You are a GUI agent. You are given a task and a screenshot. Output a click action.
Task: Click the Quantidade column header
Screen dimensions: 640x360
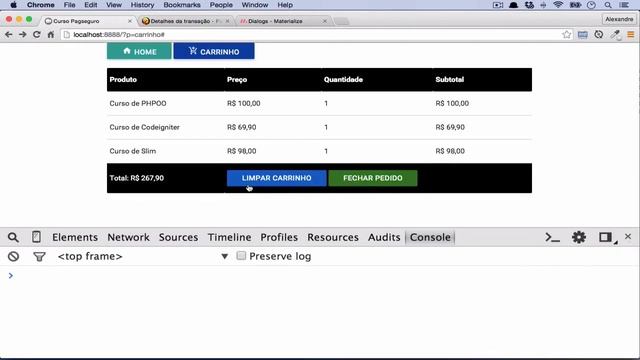click(x=343, y=80)
